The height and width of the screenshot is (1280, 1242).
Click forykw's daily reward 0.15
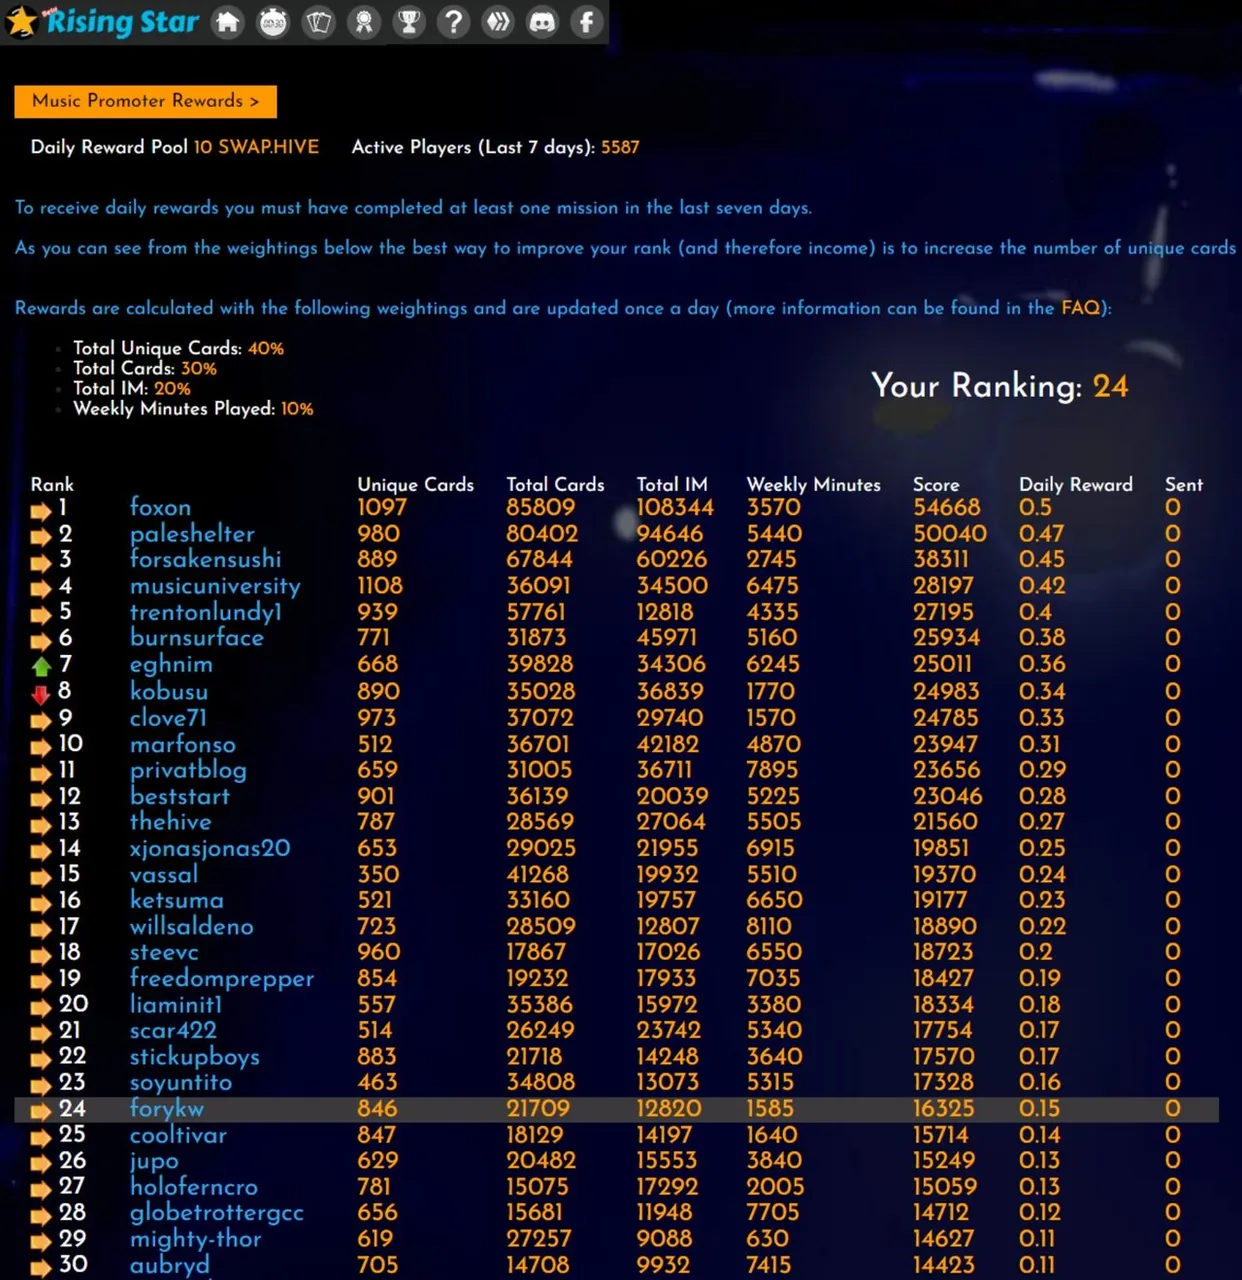click(1039, 1109)
